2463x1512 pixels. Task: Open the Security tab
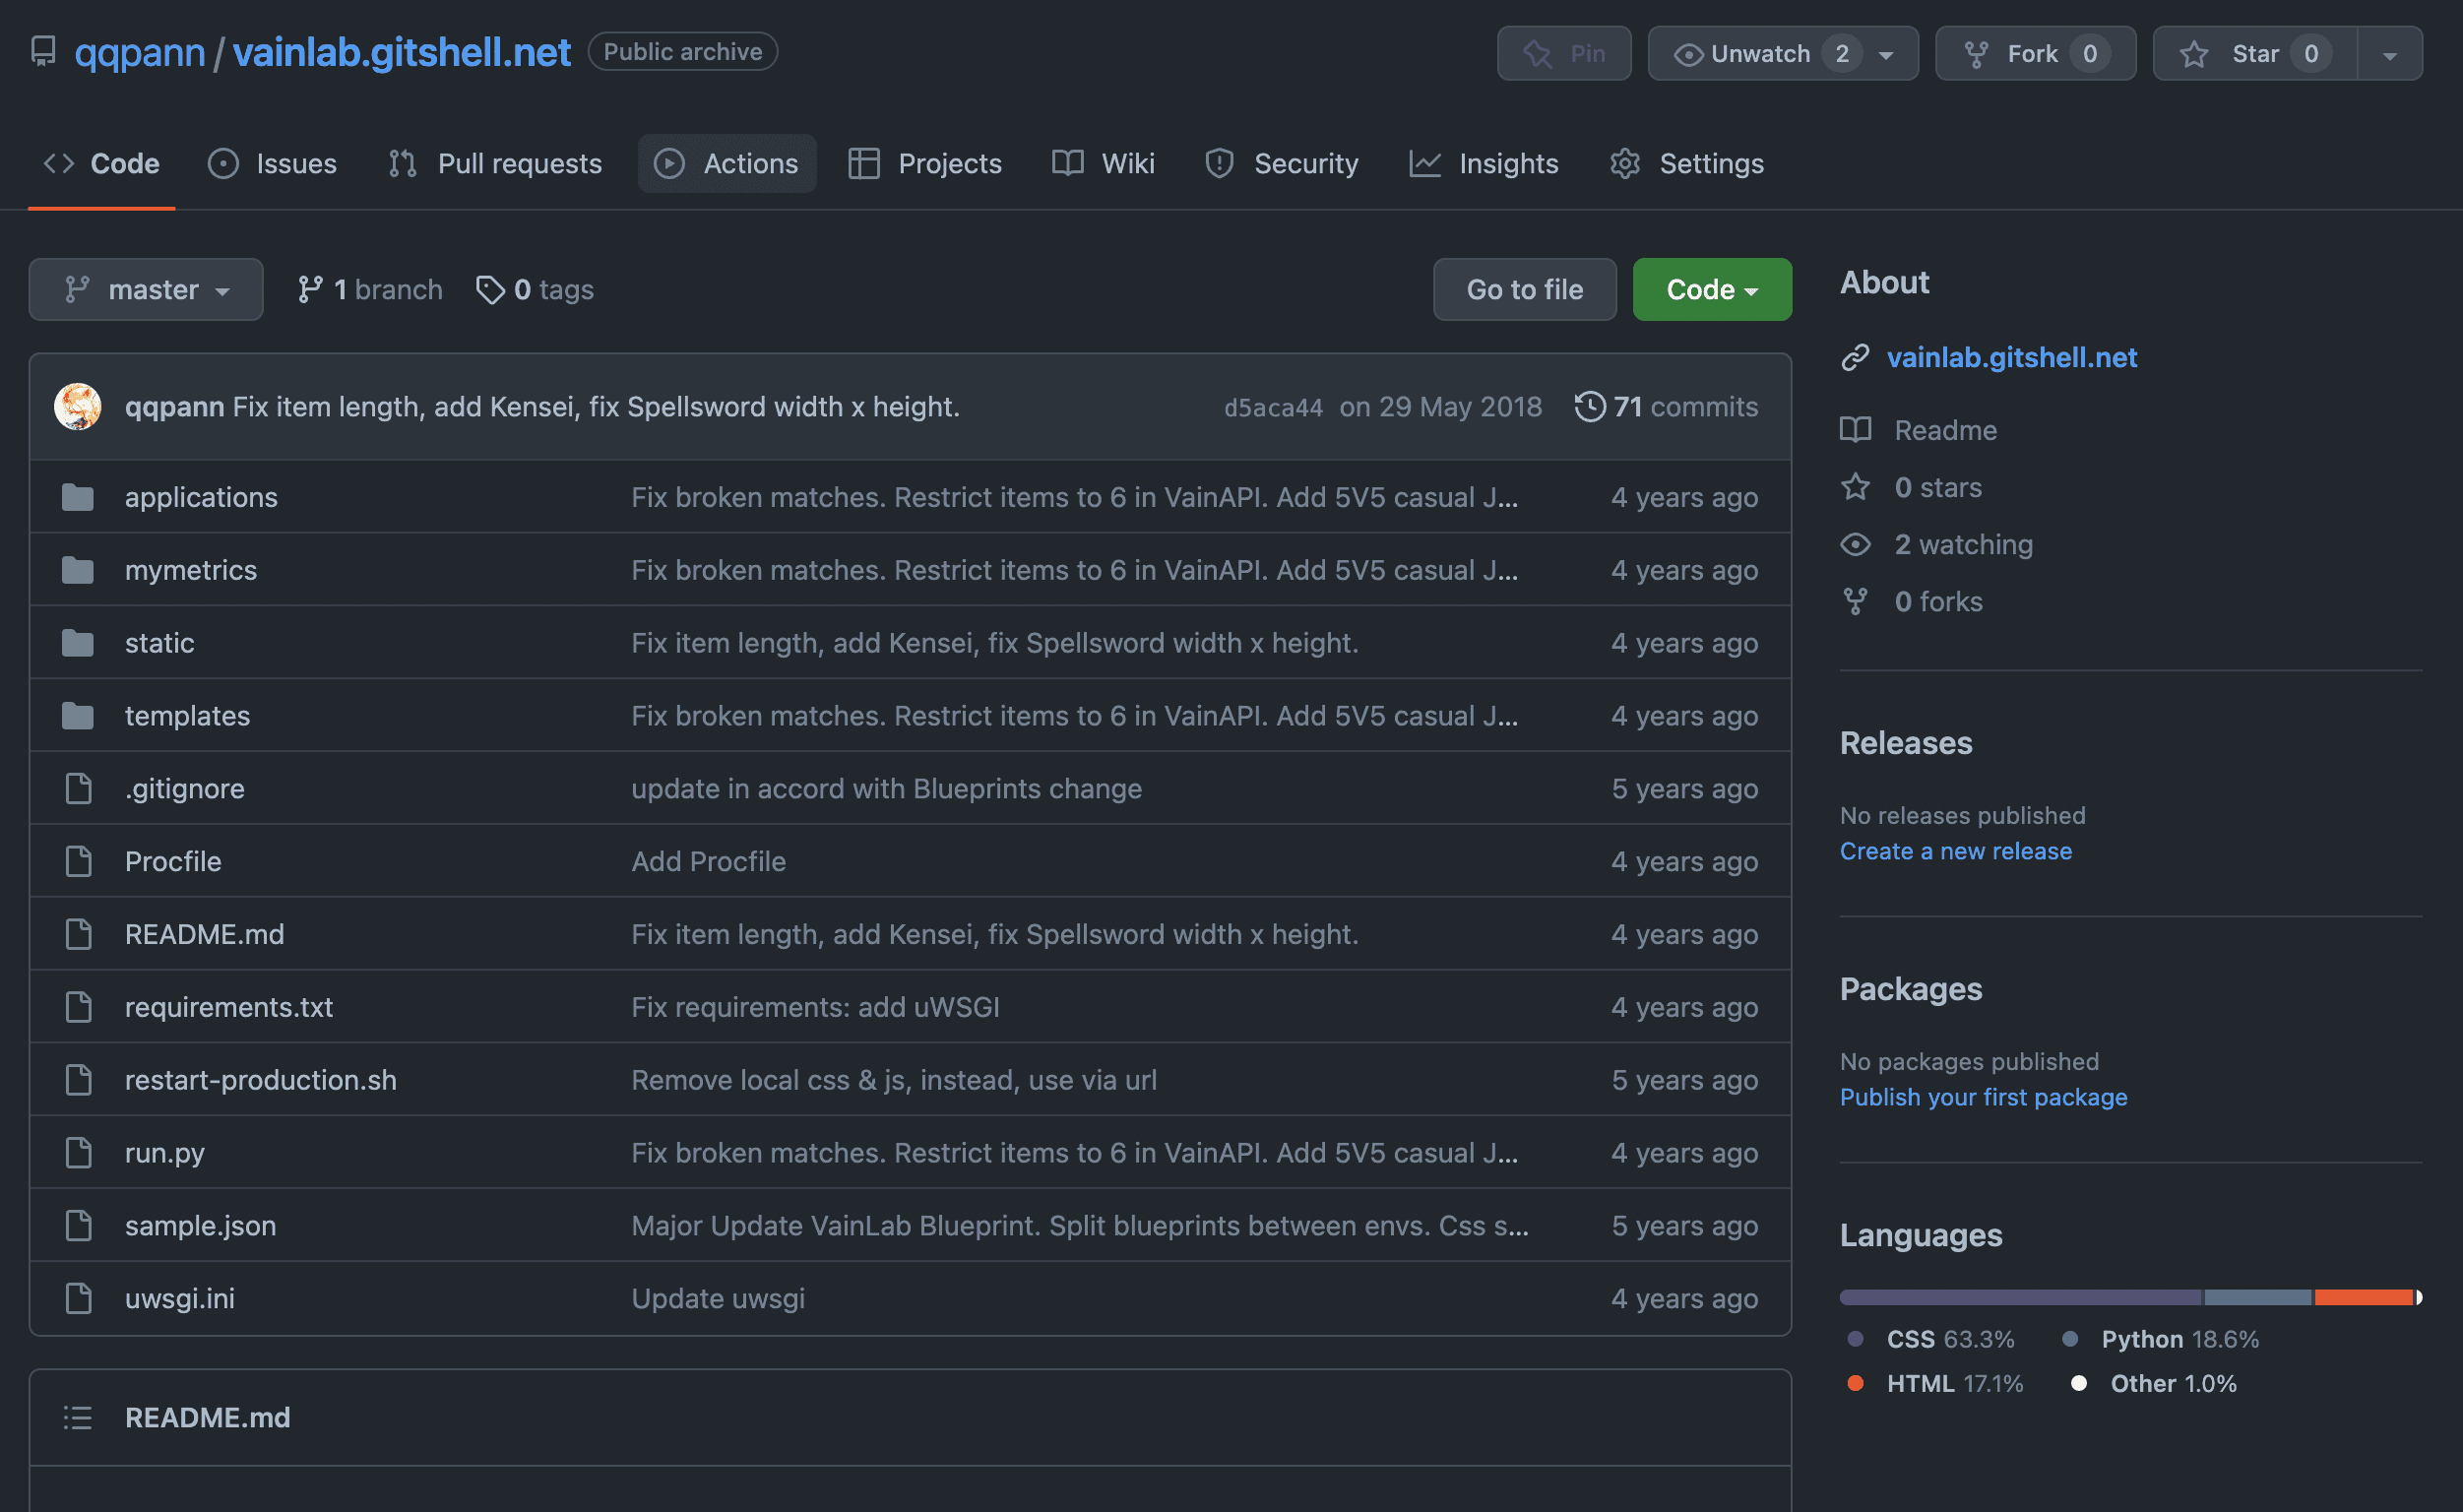(x=1282, y=163)
